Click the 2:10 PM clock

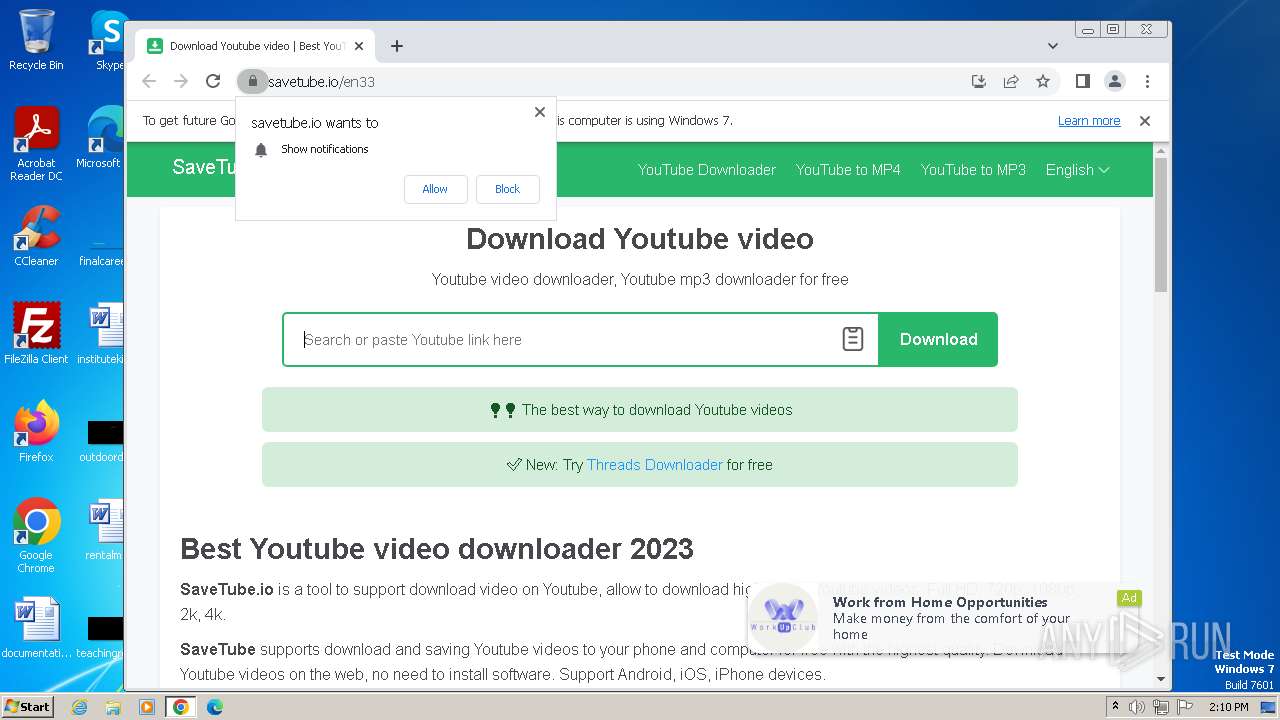pos(1229,707)
